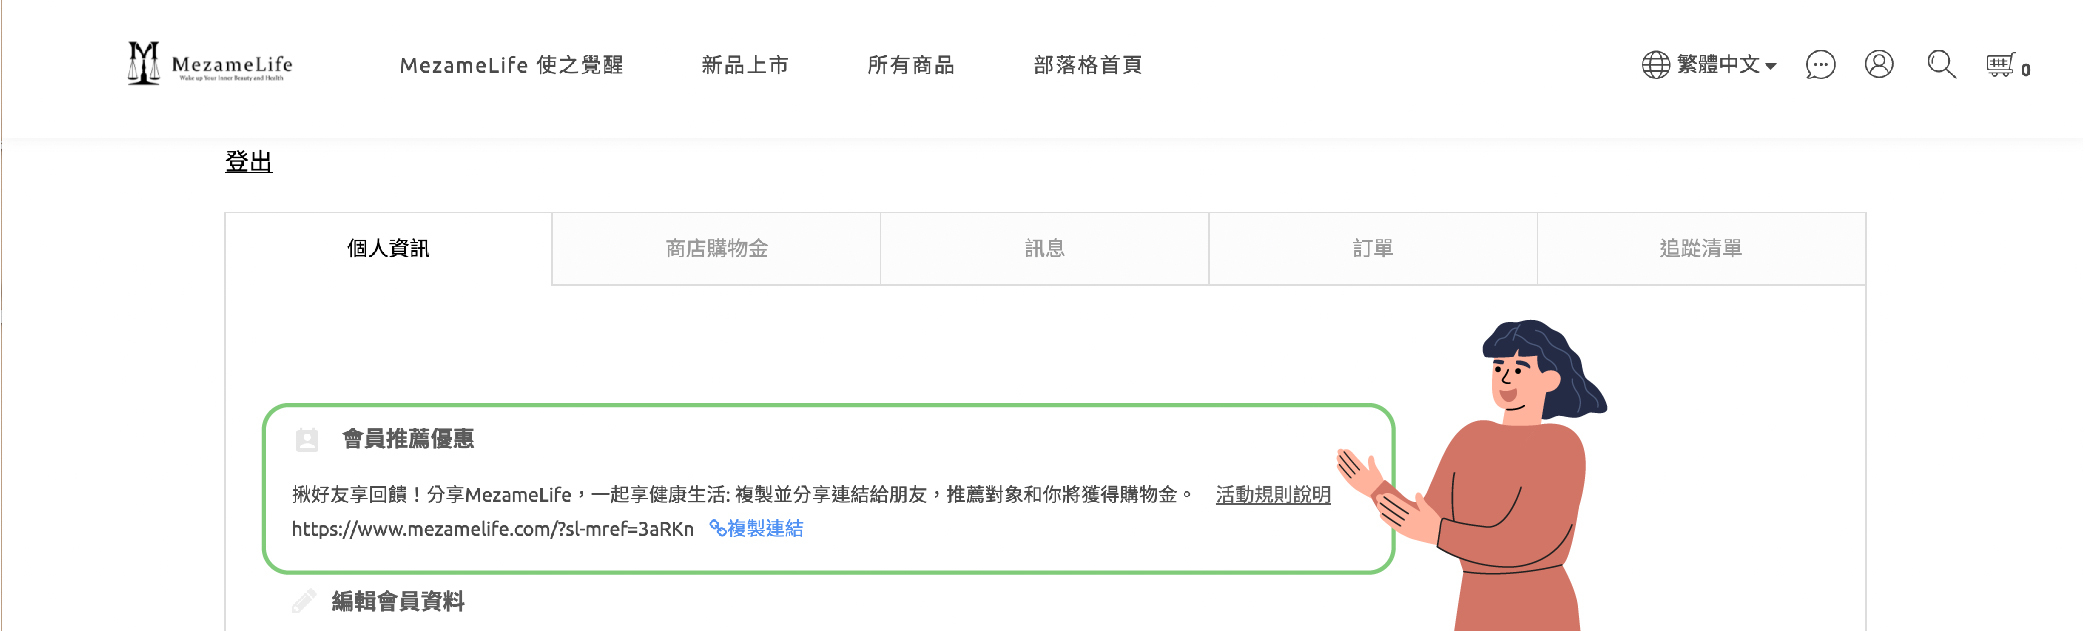Click the 會員推薦優惠 heading

pos(408,439)
